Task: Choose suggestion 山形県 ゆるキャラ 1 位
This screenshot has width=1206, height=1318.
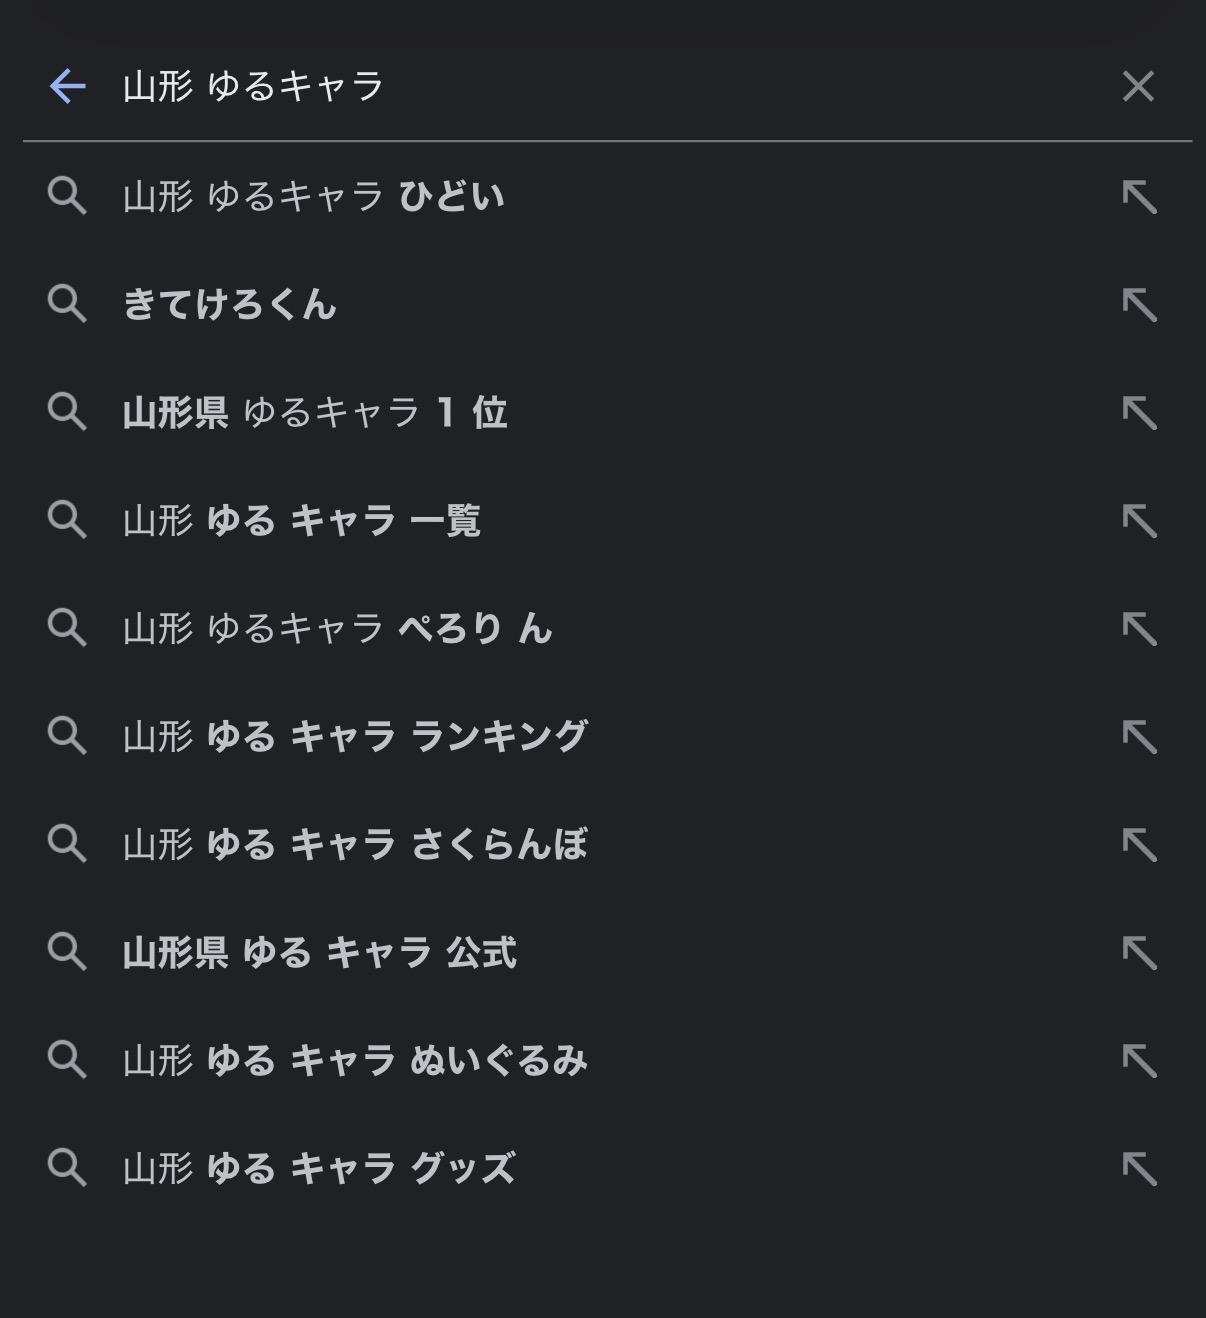Action: click(315, 412)
